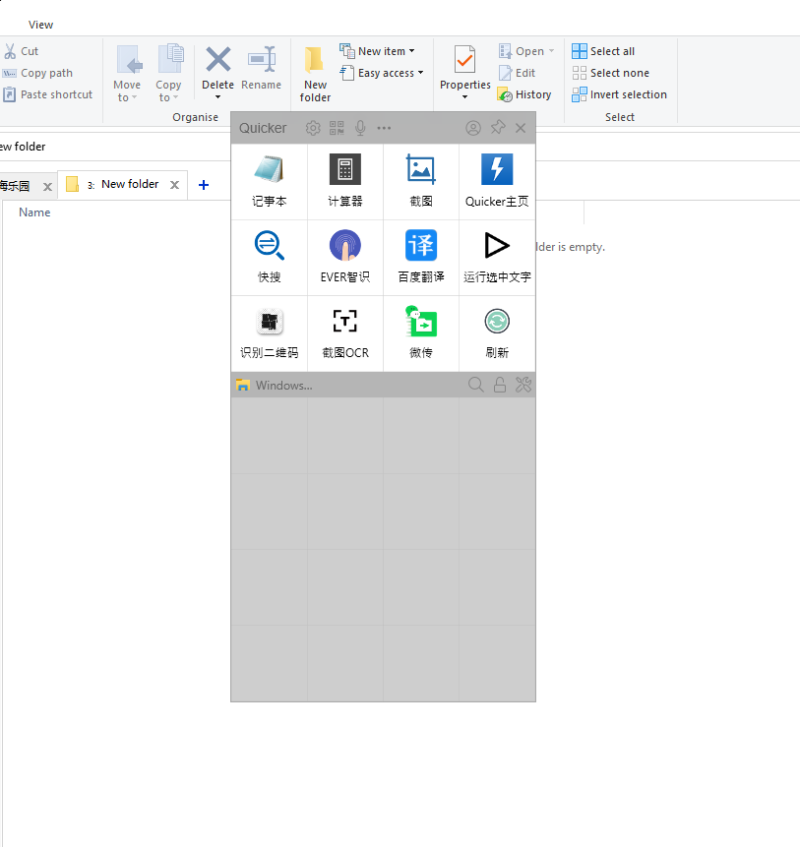Click the Open button in the ribbon
The height and width of the screenshot is (847, 800).
(x=521, y=51)
